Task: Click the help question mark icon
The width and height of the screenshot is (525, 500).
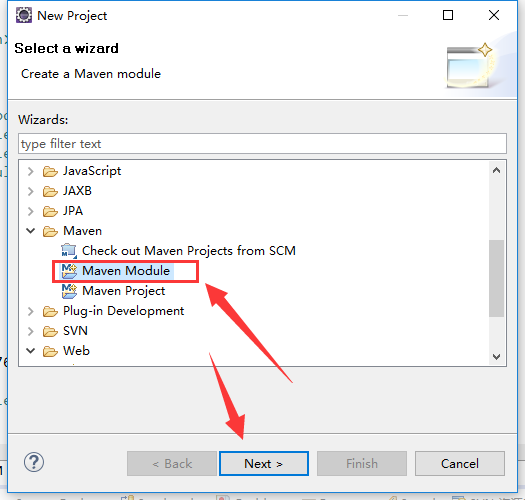Action: (34, 462)
